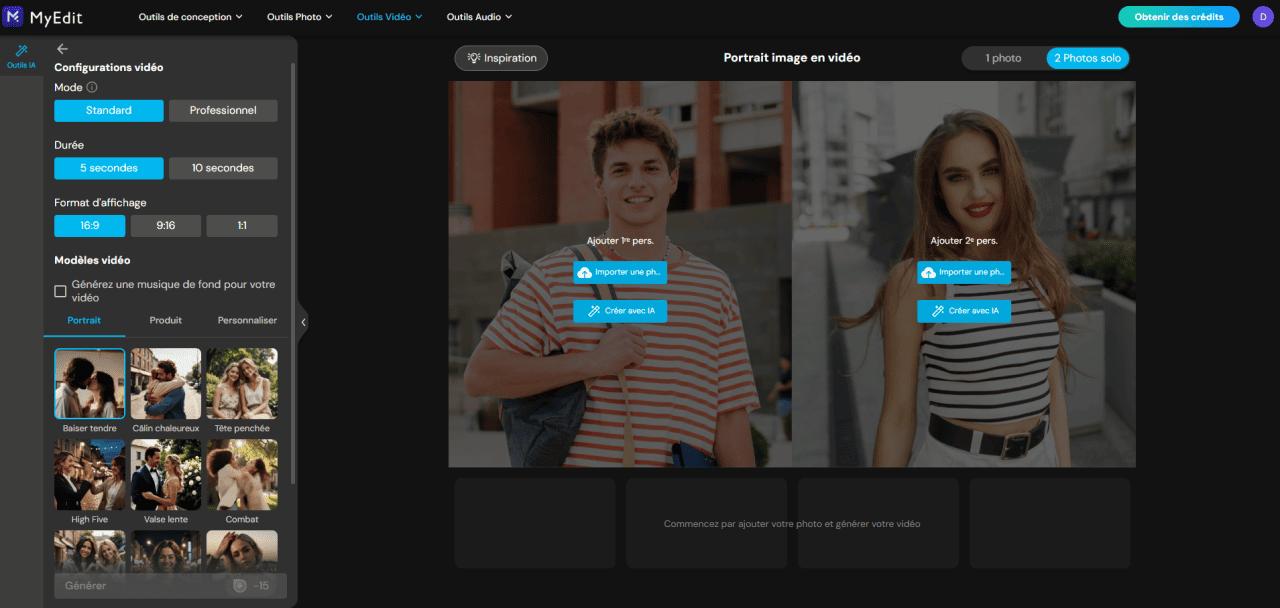Click the info icon beside Mode

click(92, 88)
